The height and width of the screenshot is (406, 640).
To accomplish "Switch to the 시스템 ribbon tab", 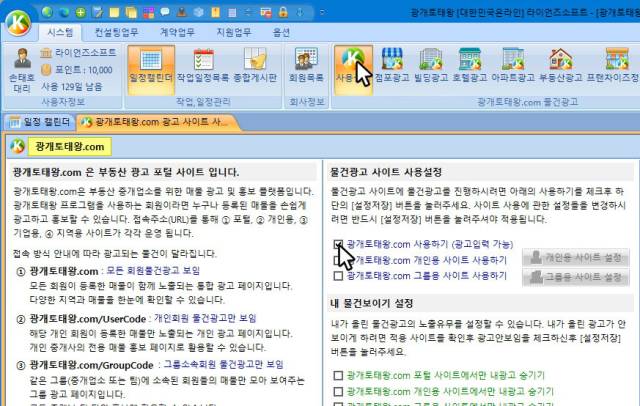I will 60,32.
